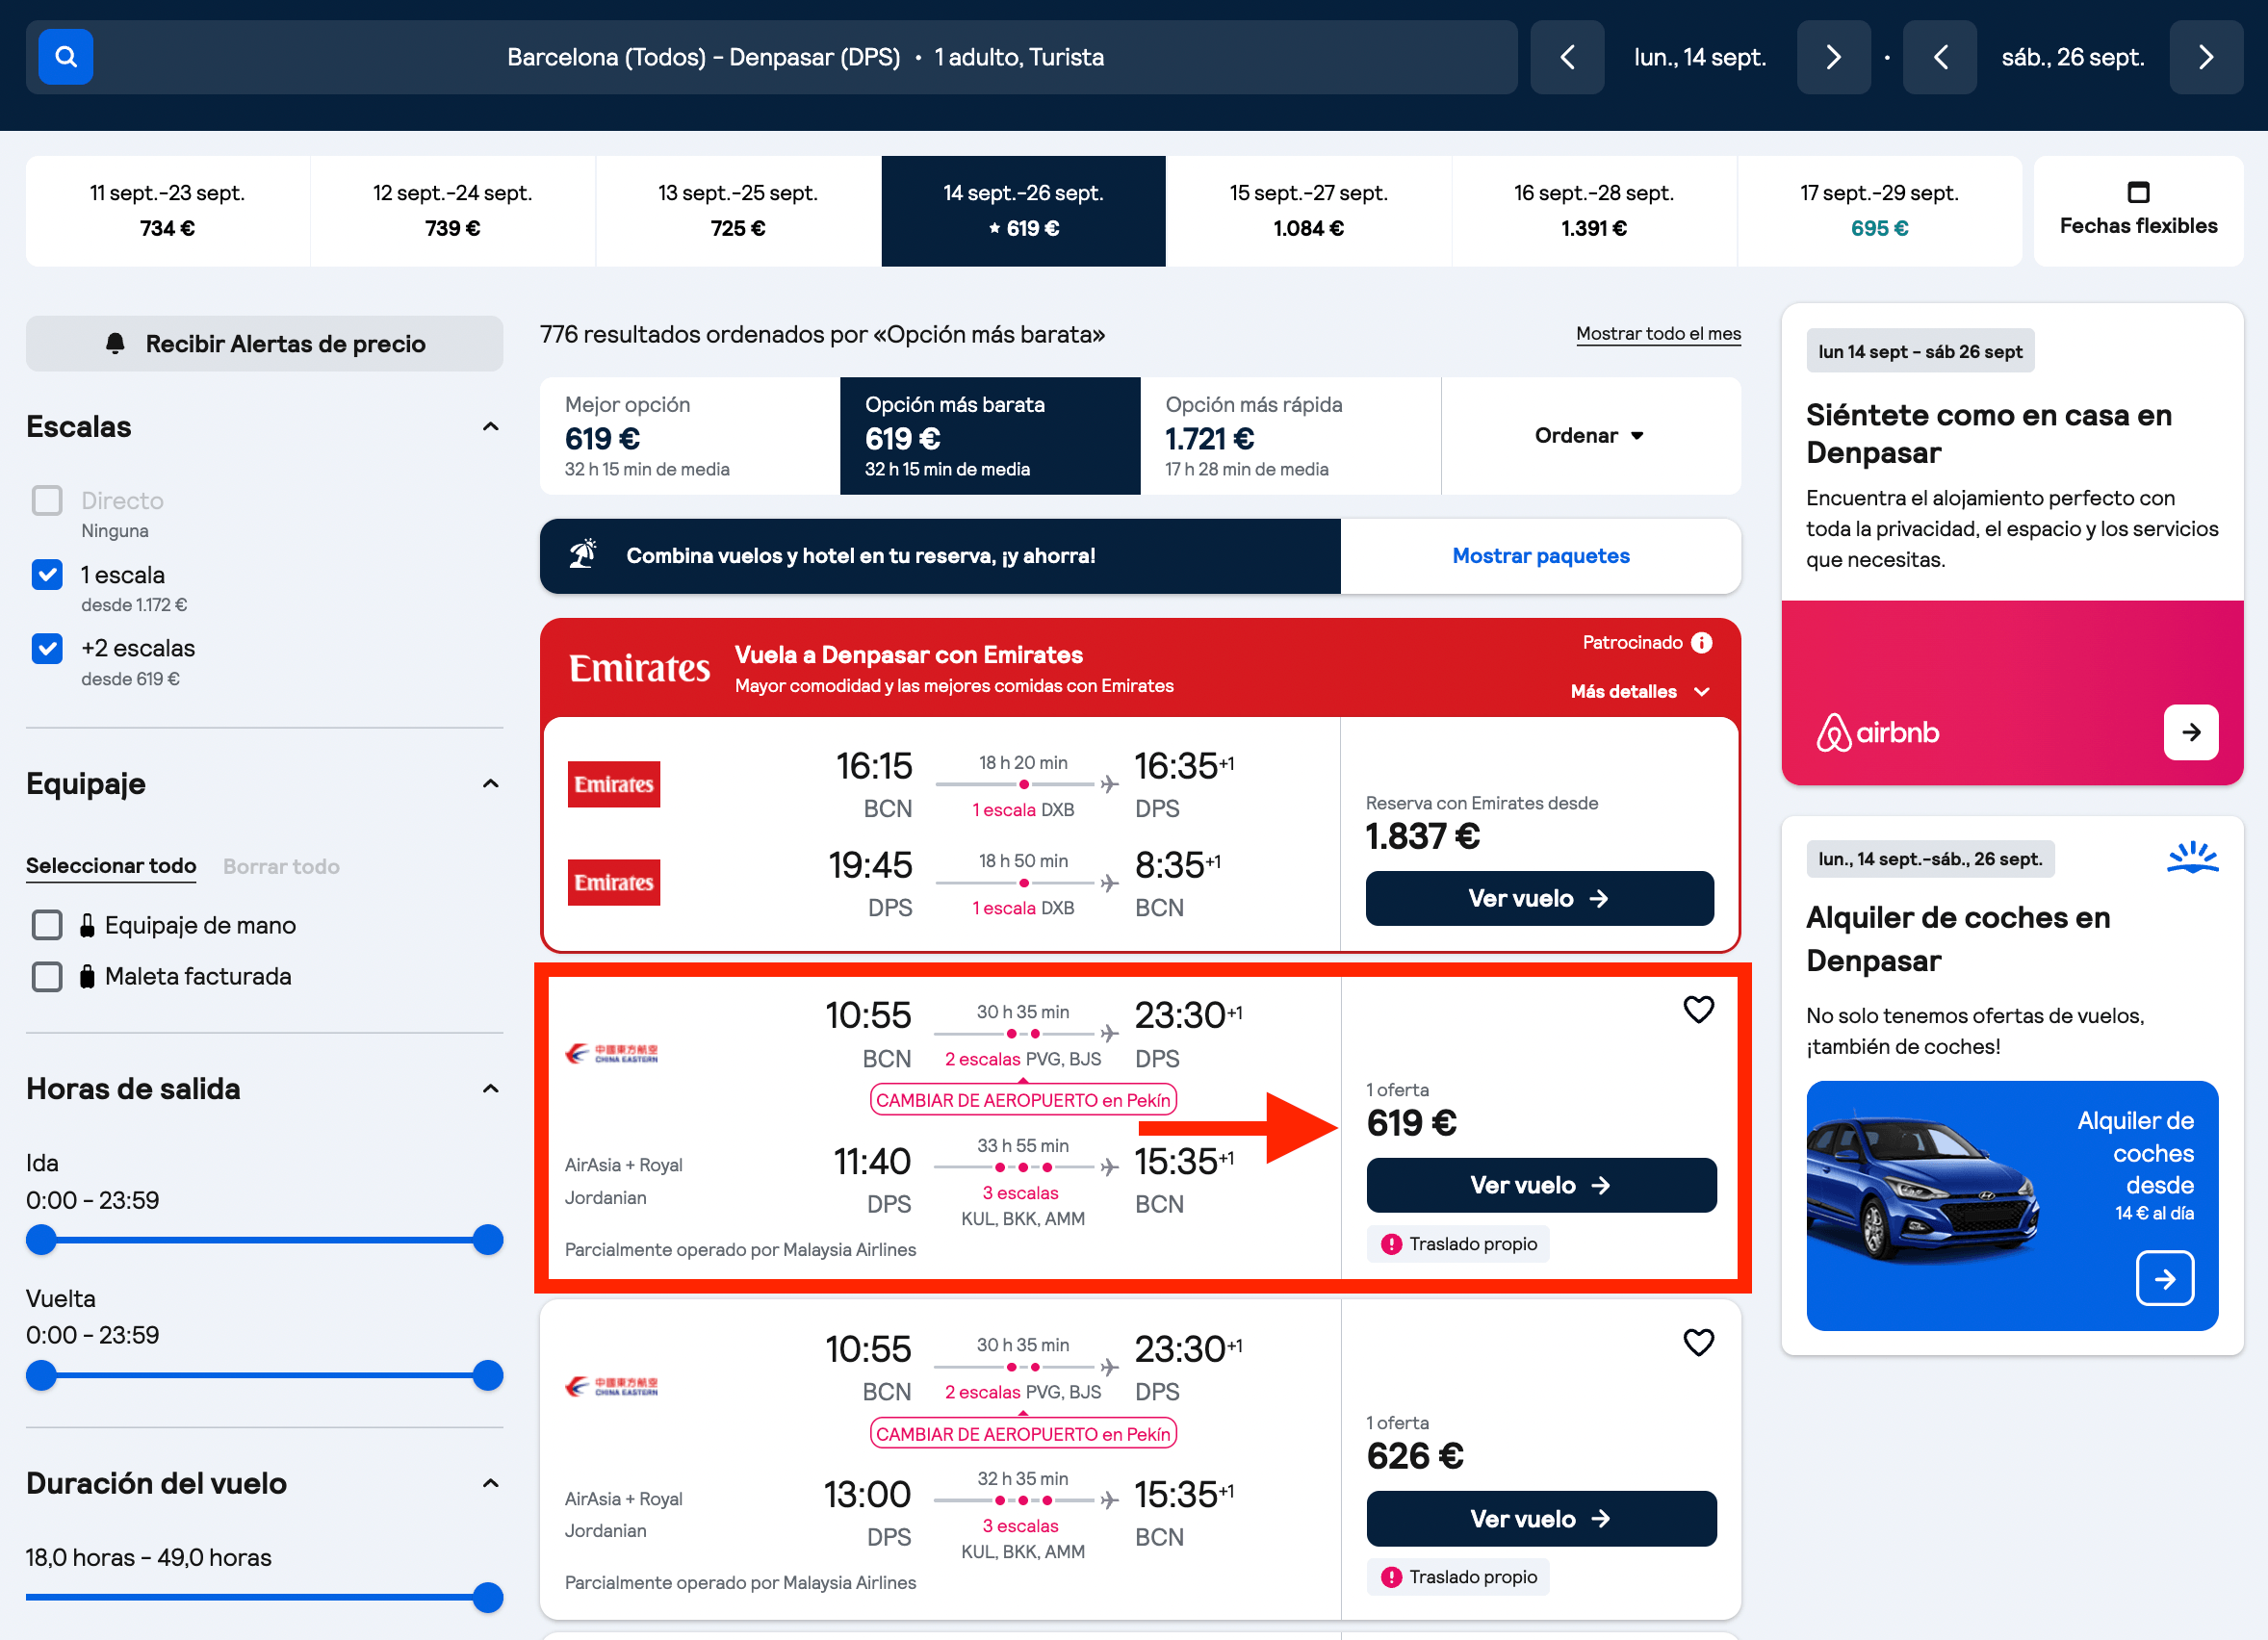This screenshot has width=2268, height=1640.
Task: Click Ver vuelo for the 619 € offer
Action: pos(1541,1185)
